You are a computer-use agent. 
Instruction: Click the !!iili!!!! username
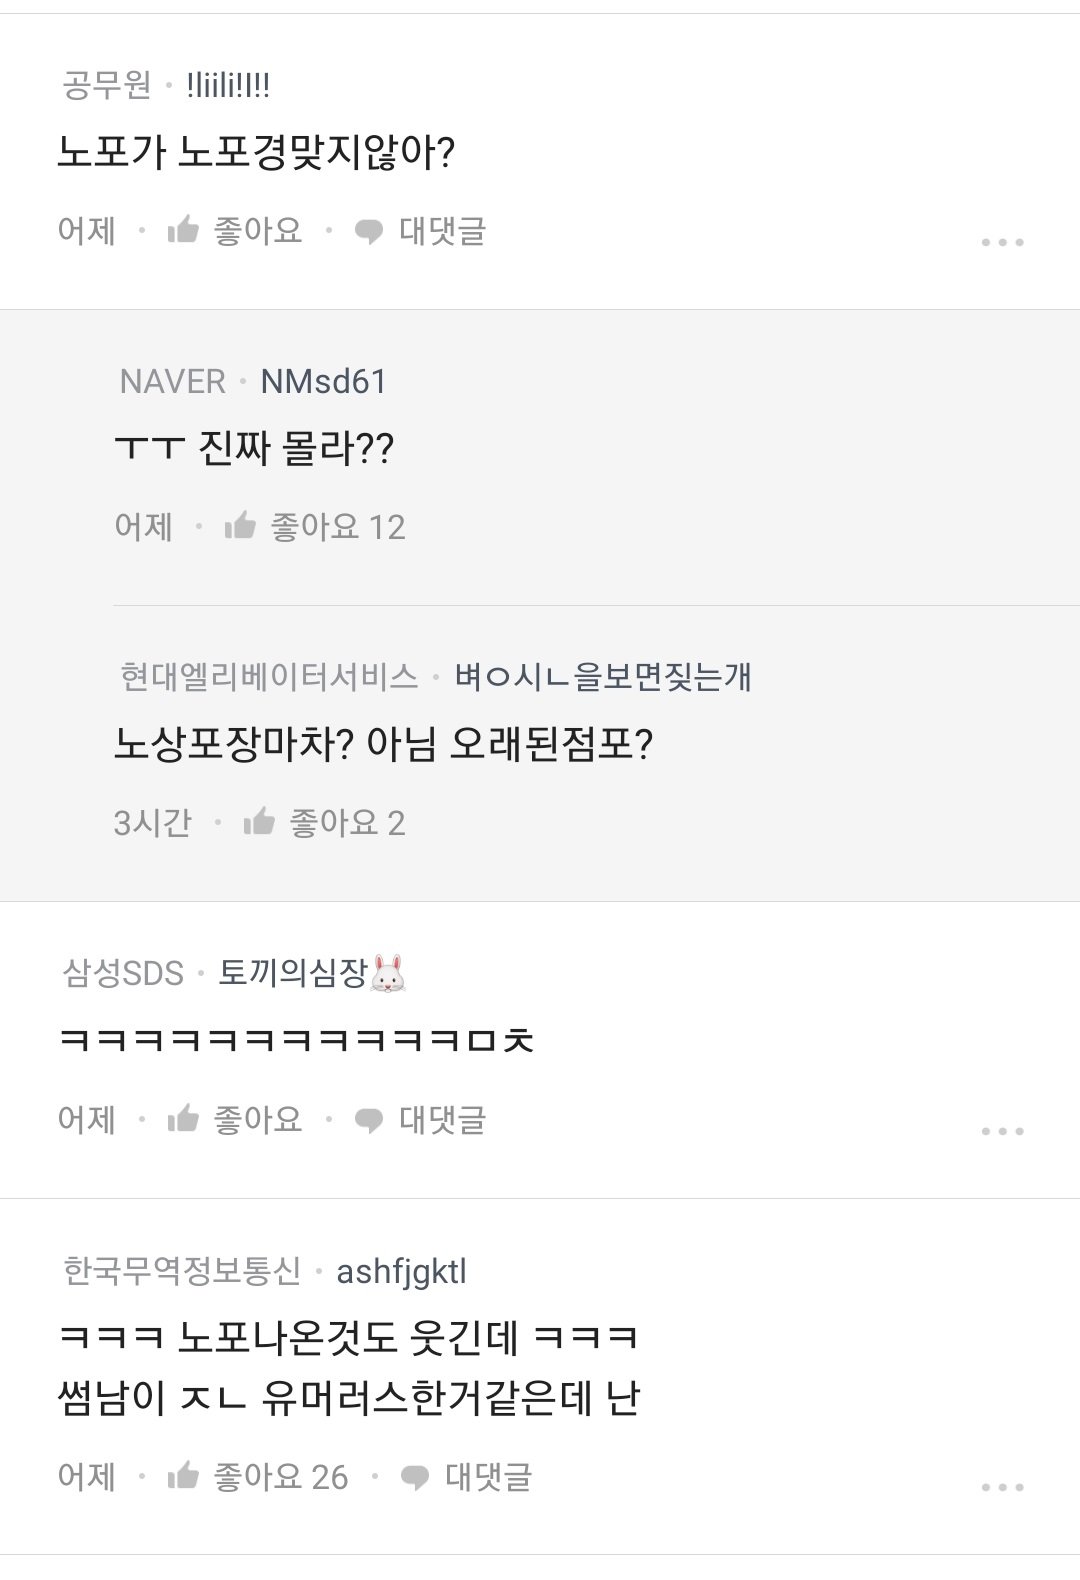(228, 86)
